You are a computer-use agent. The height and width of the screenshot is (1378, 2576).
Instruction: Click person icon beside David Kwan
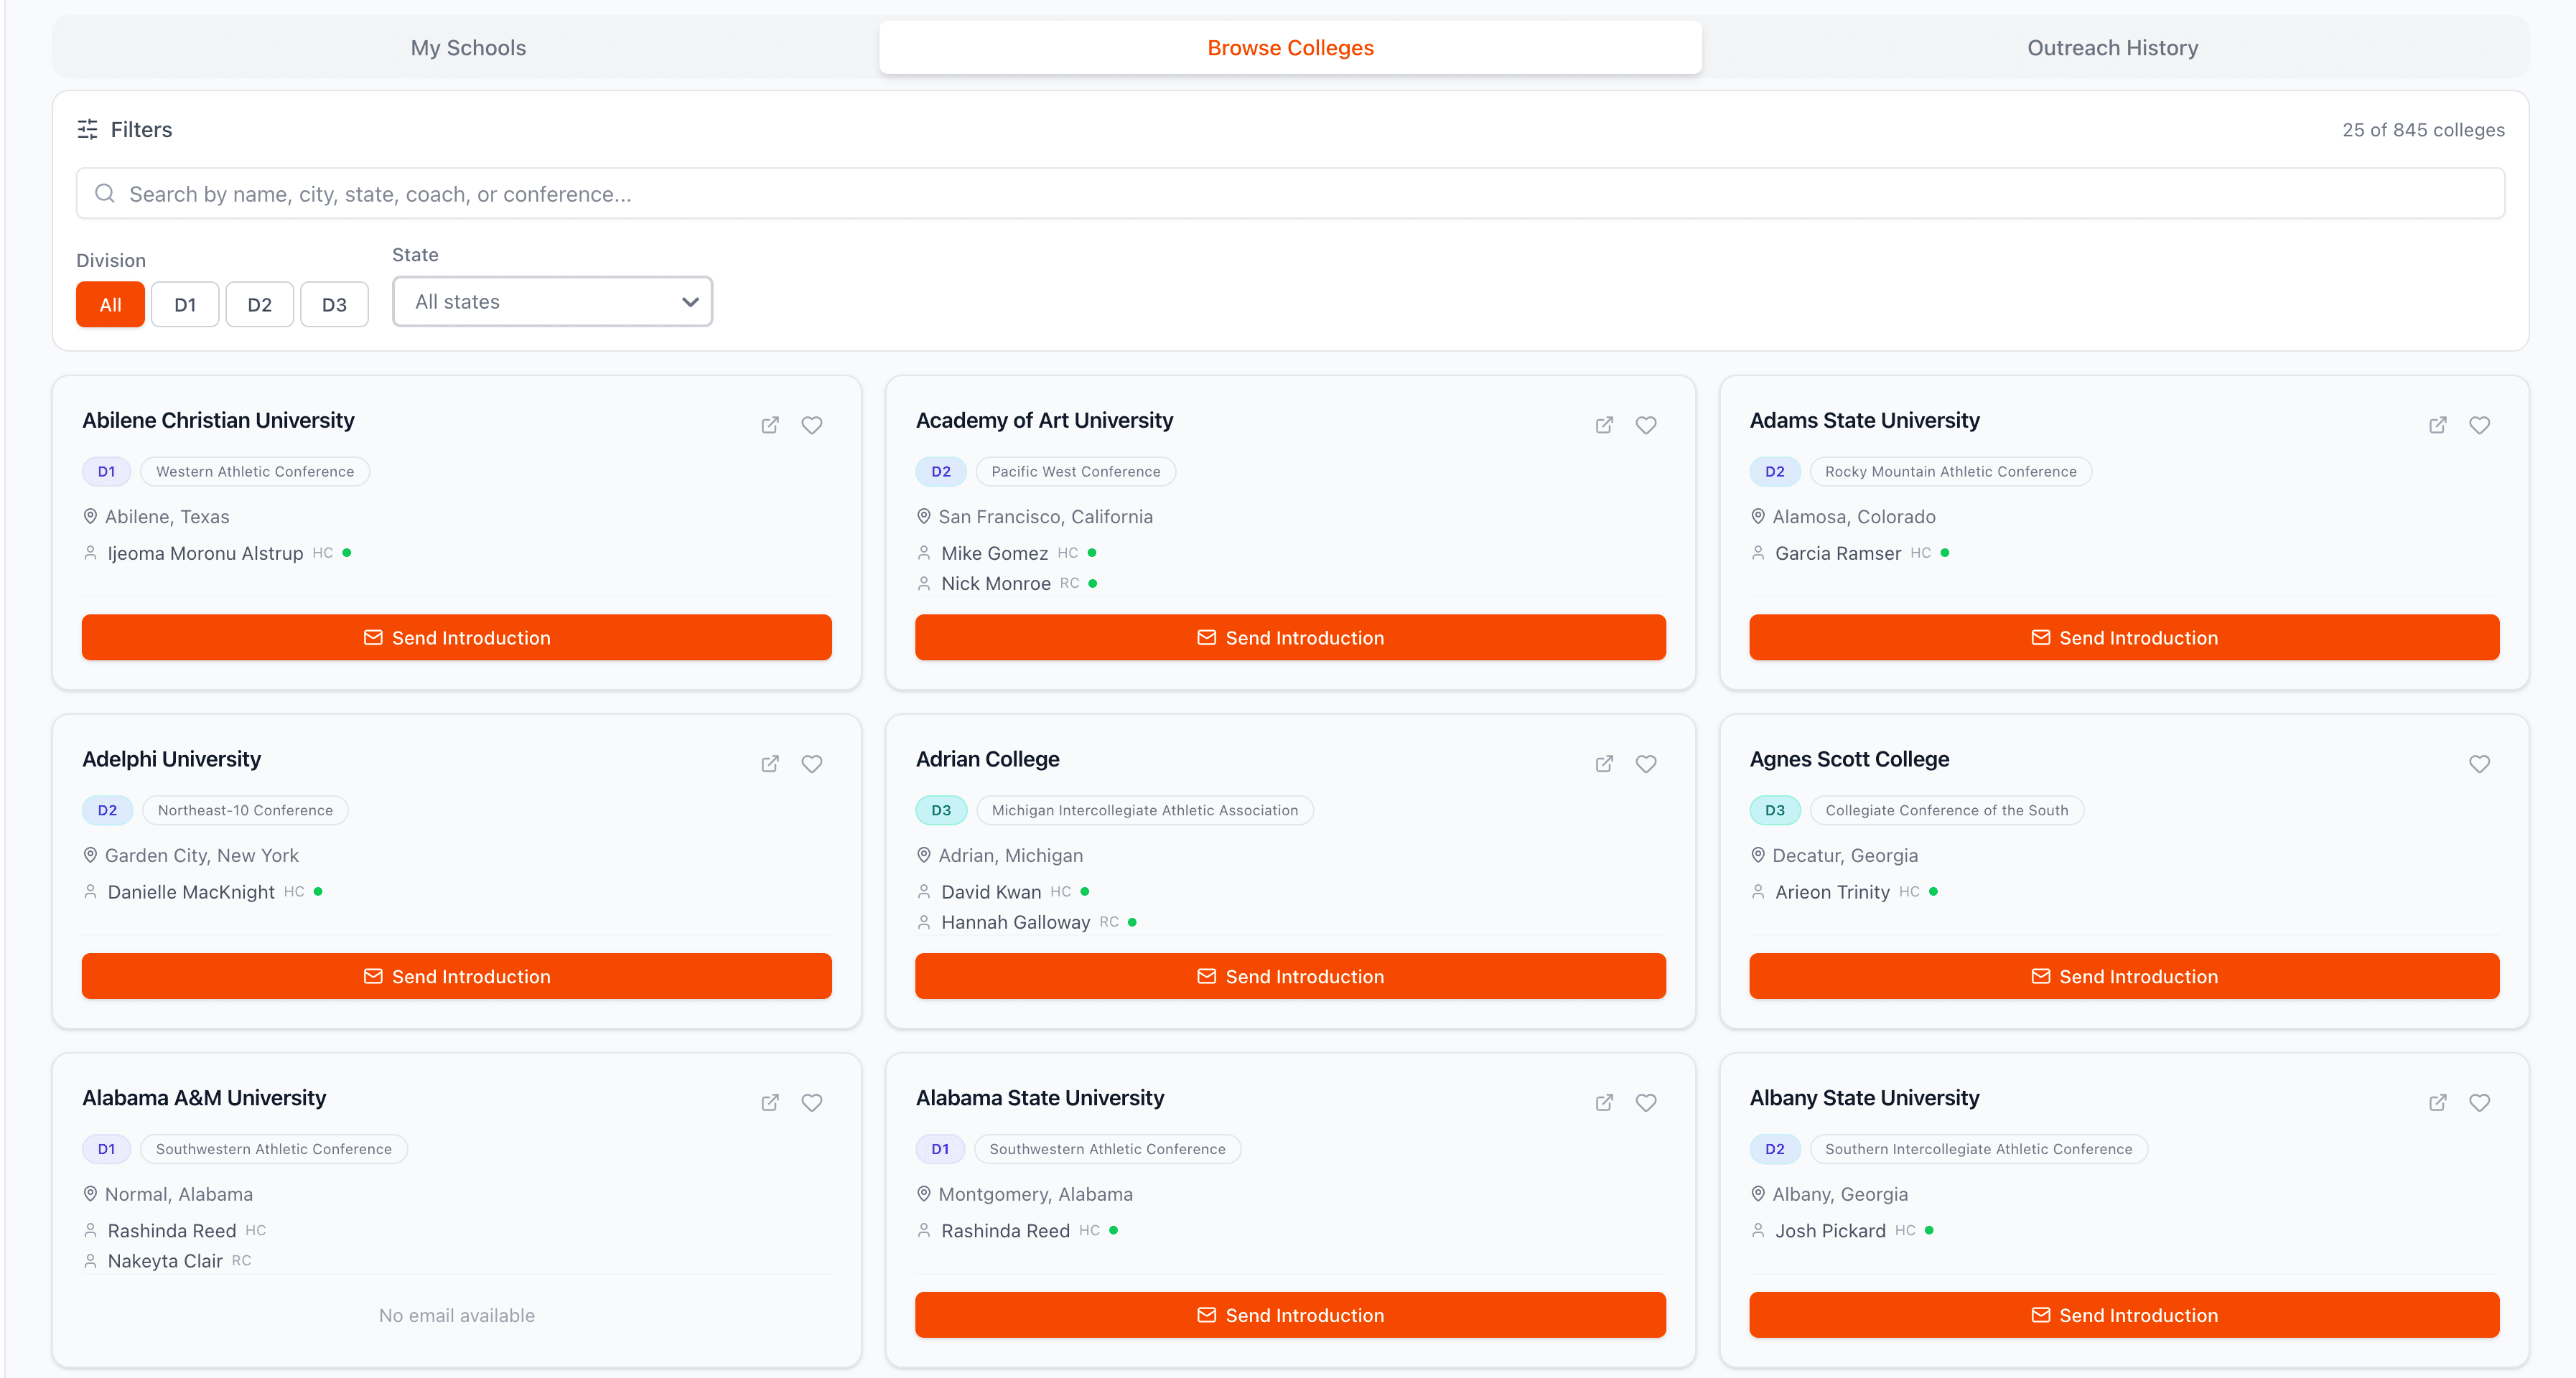point(924,892)
